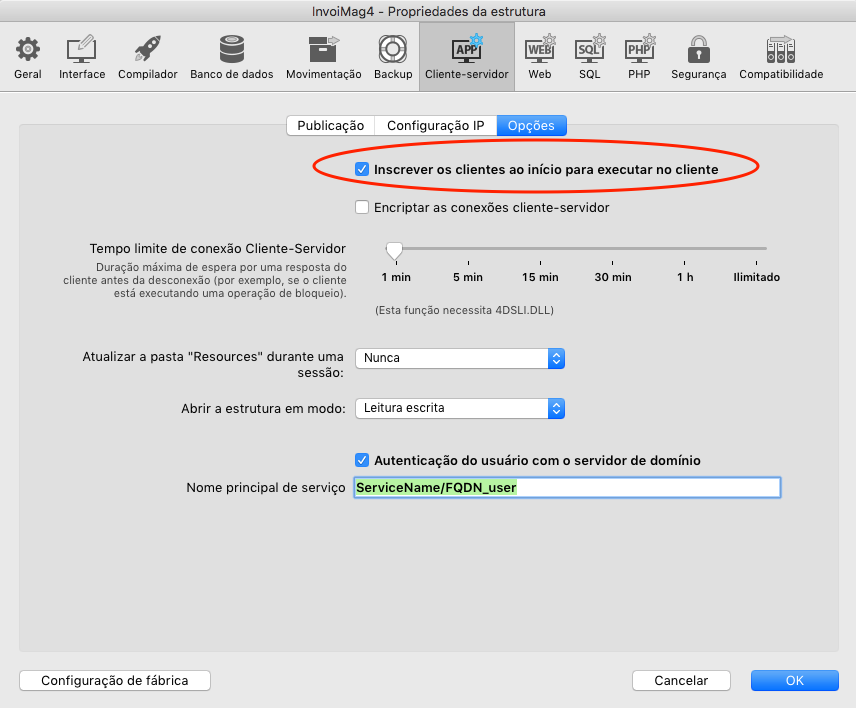The height and width of the screenshot is (708, 856).
Task: Open the Abrir a estrutura em modo dropdown
Action: click(460, 408)
